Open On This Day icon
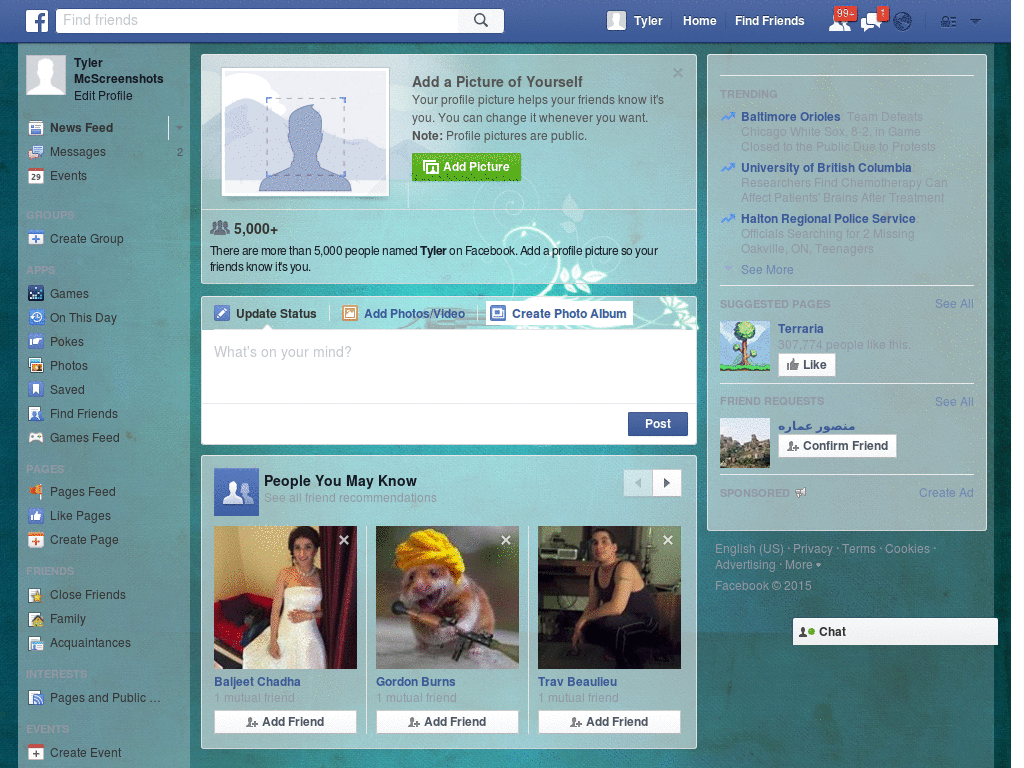Image resolution: width=1024 pixels, height=768 pixels. pyautogui.click(x=36, y=318)
